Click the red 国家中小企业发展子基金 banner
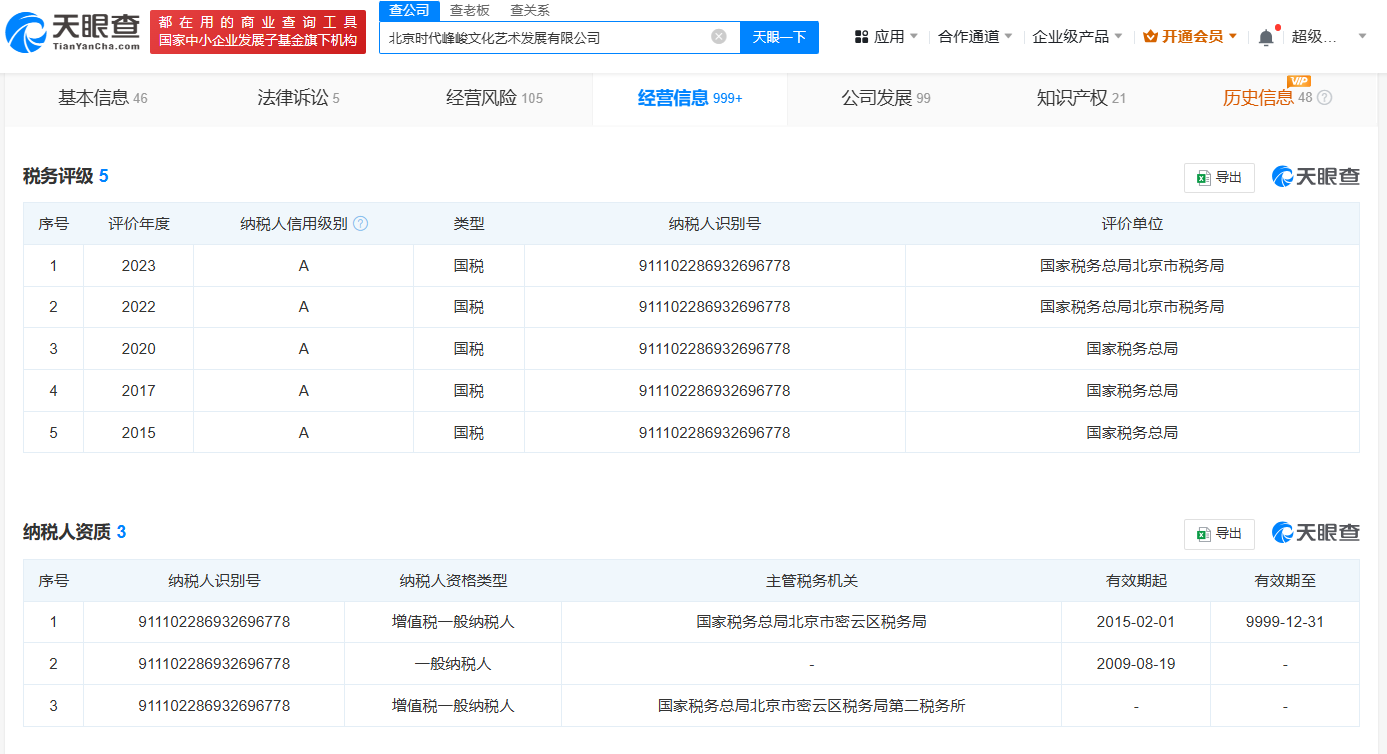This screenshot has width=1387, height=754. point(258,32)
